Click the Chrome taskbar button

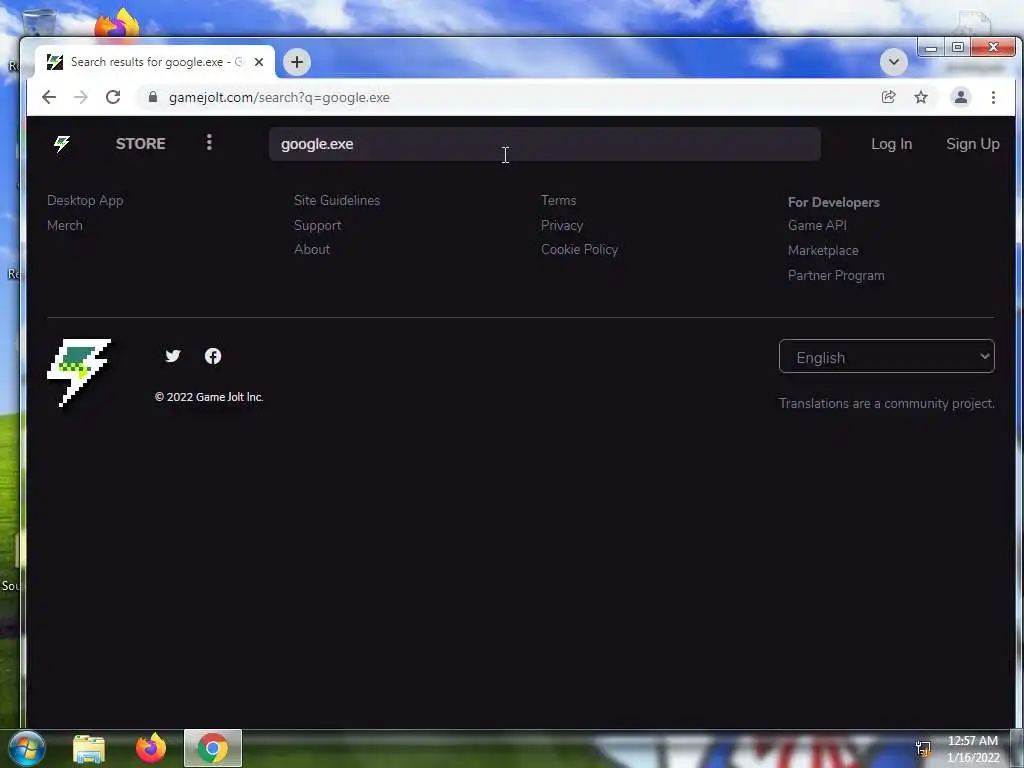pyautogui.click(x=213, y=748)
